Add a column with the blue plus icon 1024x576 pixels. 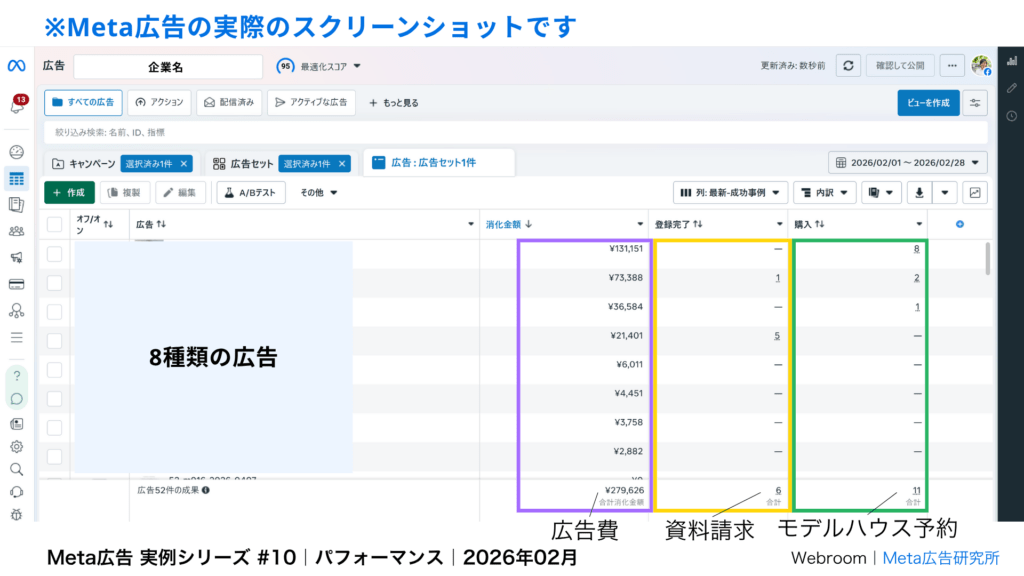pos(959,224)
